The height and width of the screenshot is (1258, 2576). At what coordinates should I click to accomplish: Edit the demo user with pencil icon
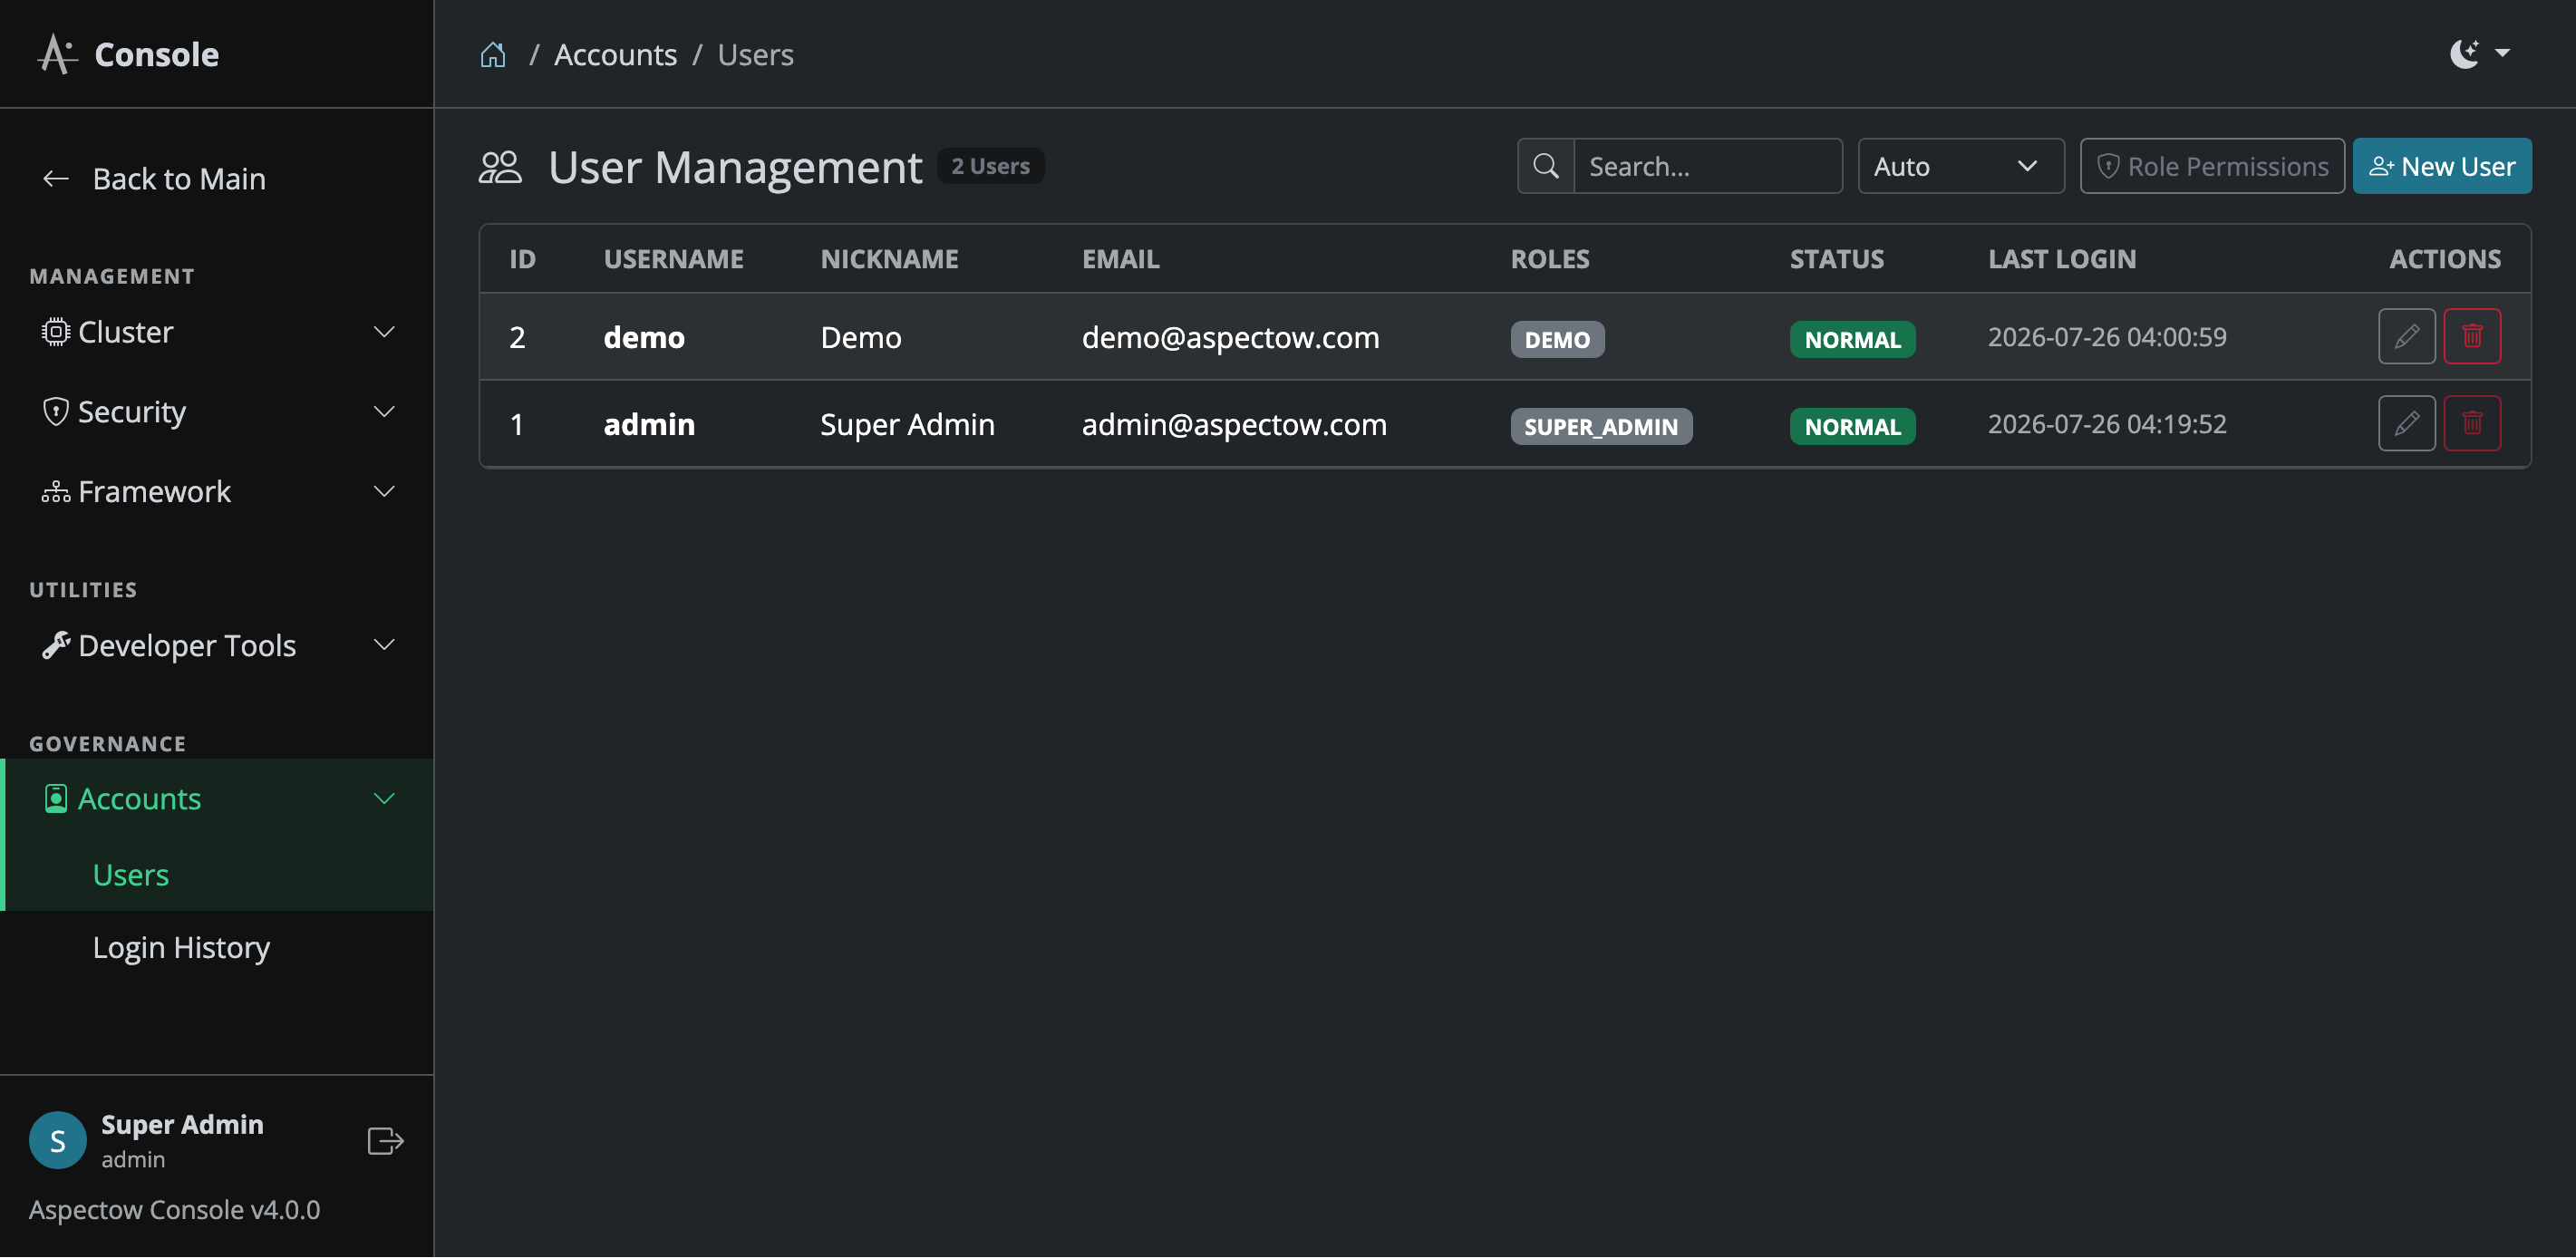tap(2406, 337)
